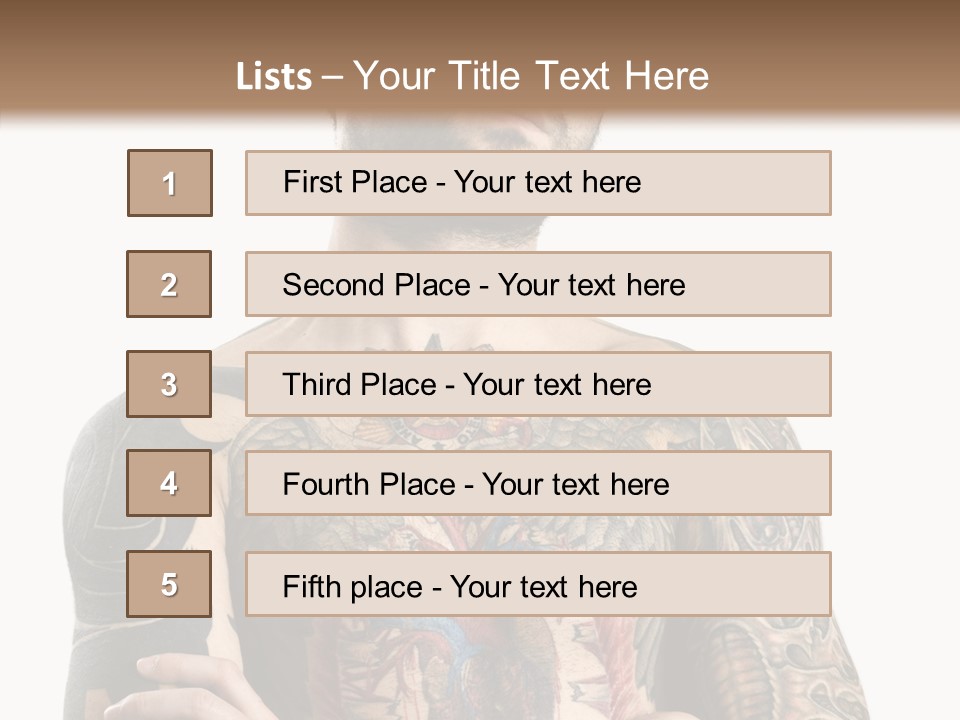
Task: Select the Fourth Place text box
Action: (538, 484)
